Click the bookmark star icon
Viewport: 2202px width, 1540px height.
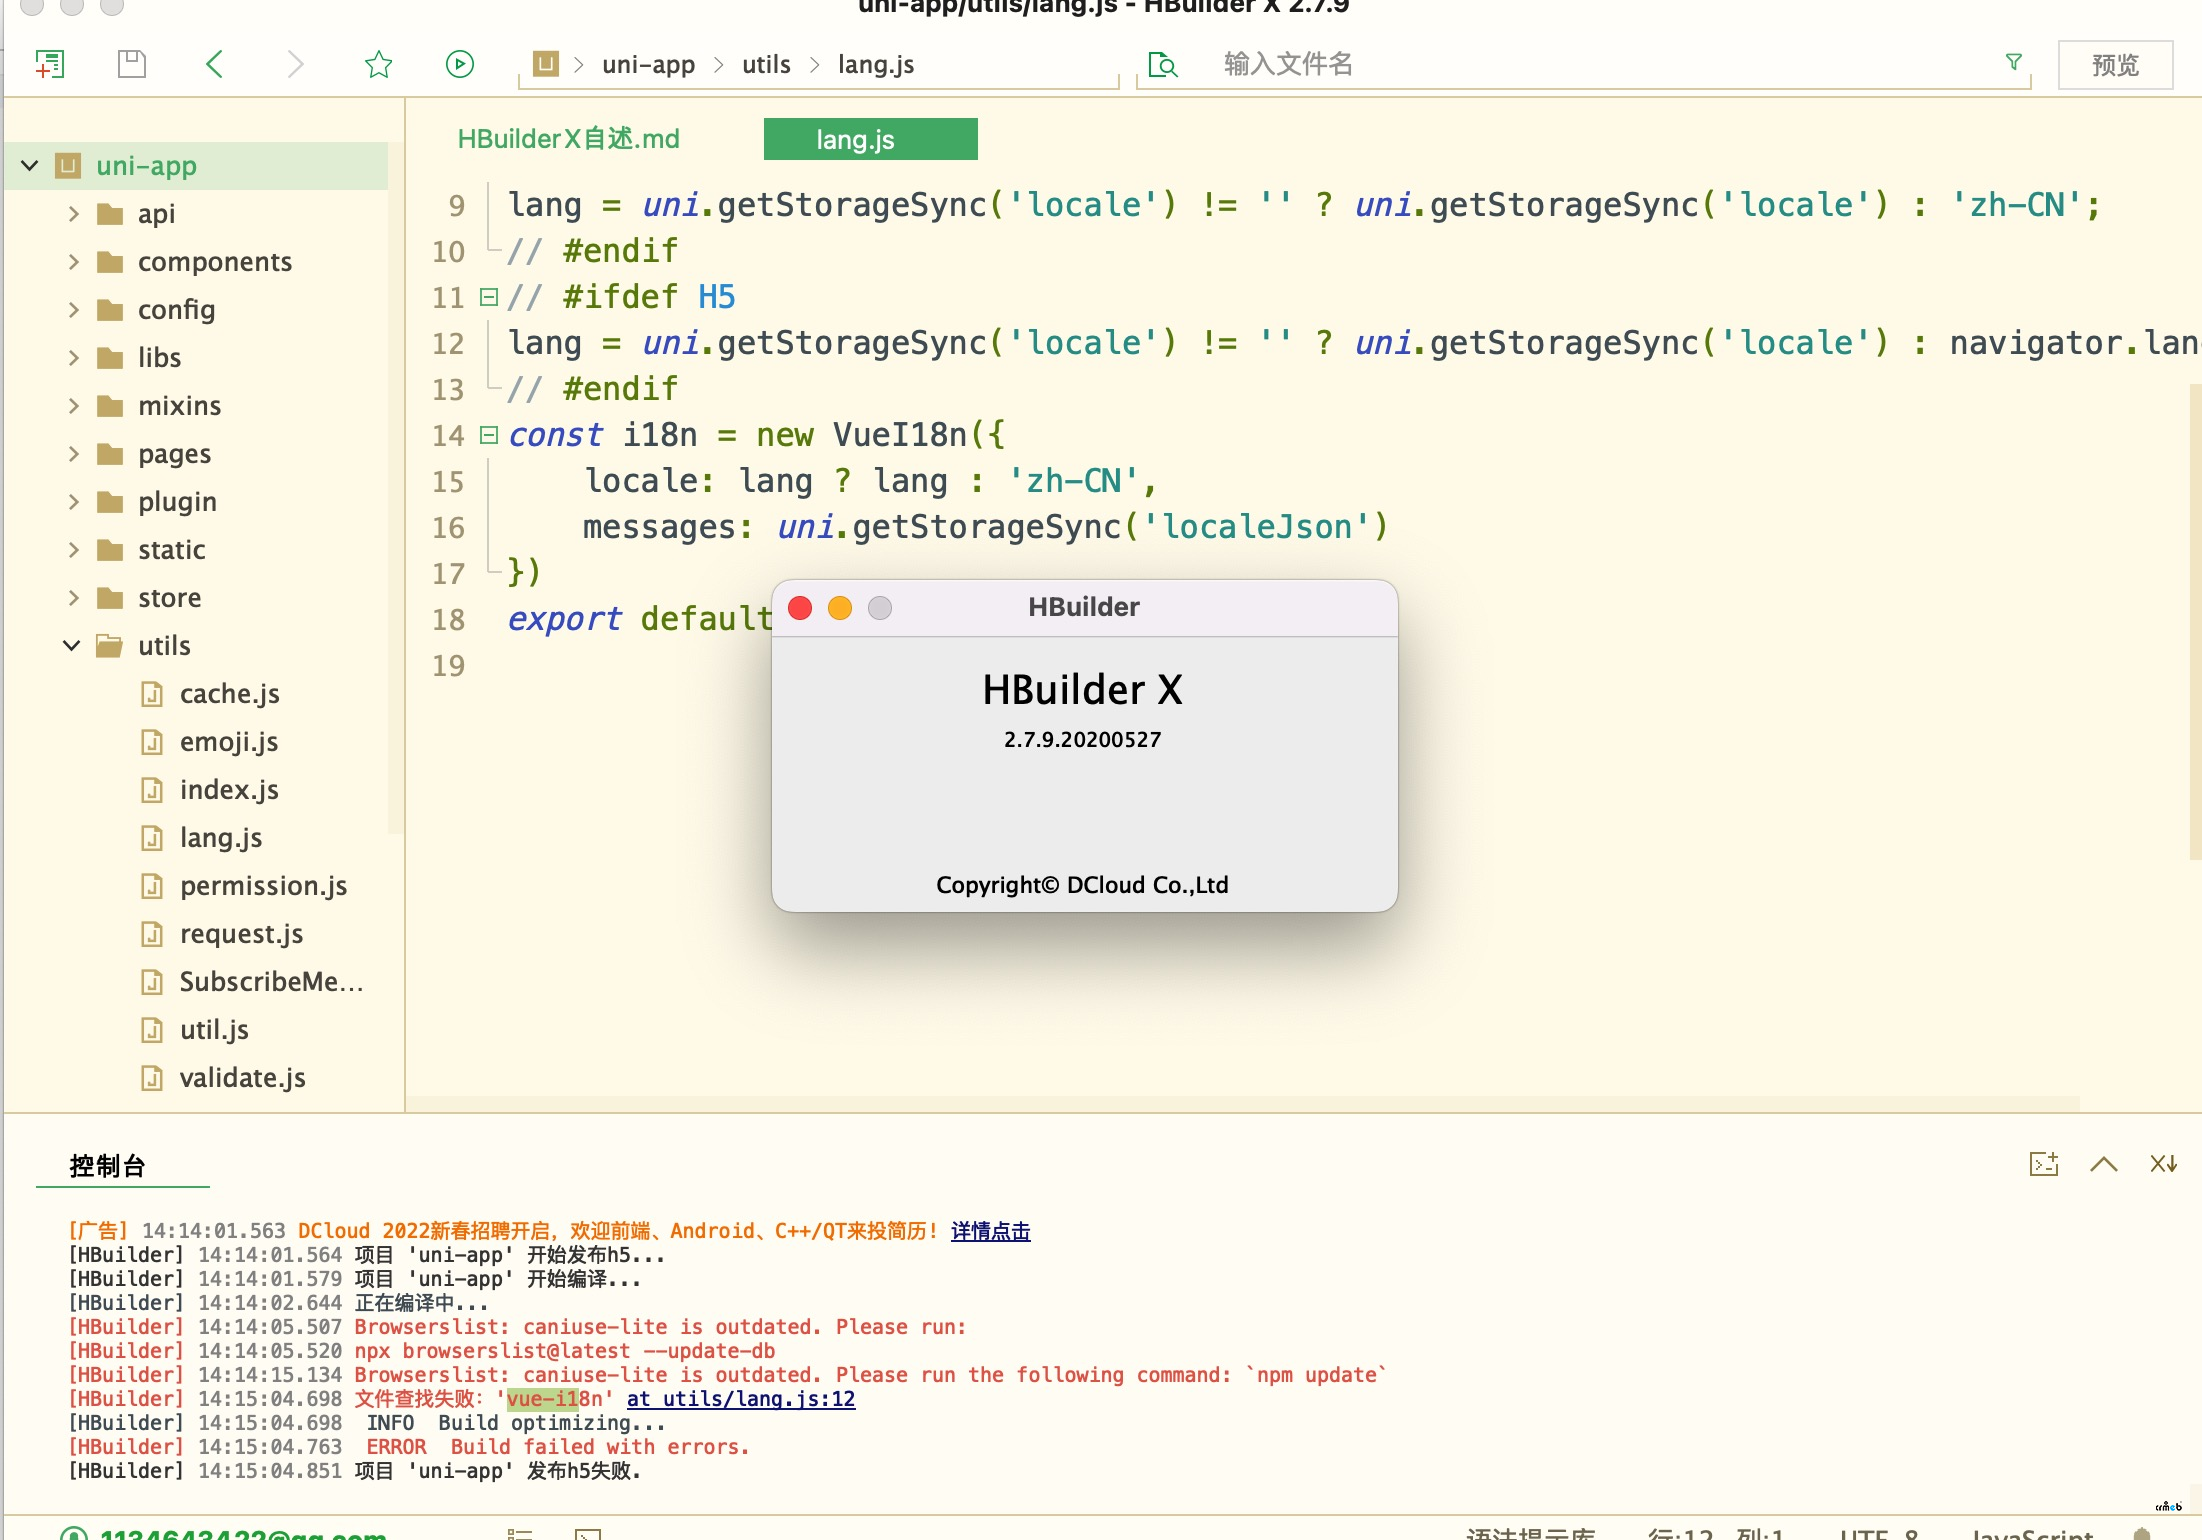(378, 64)
